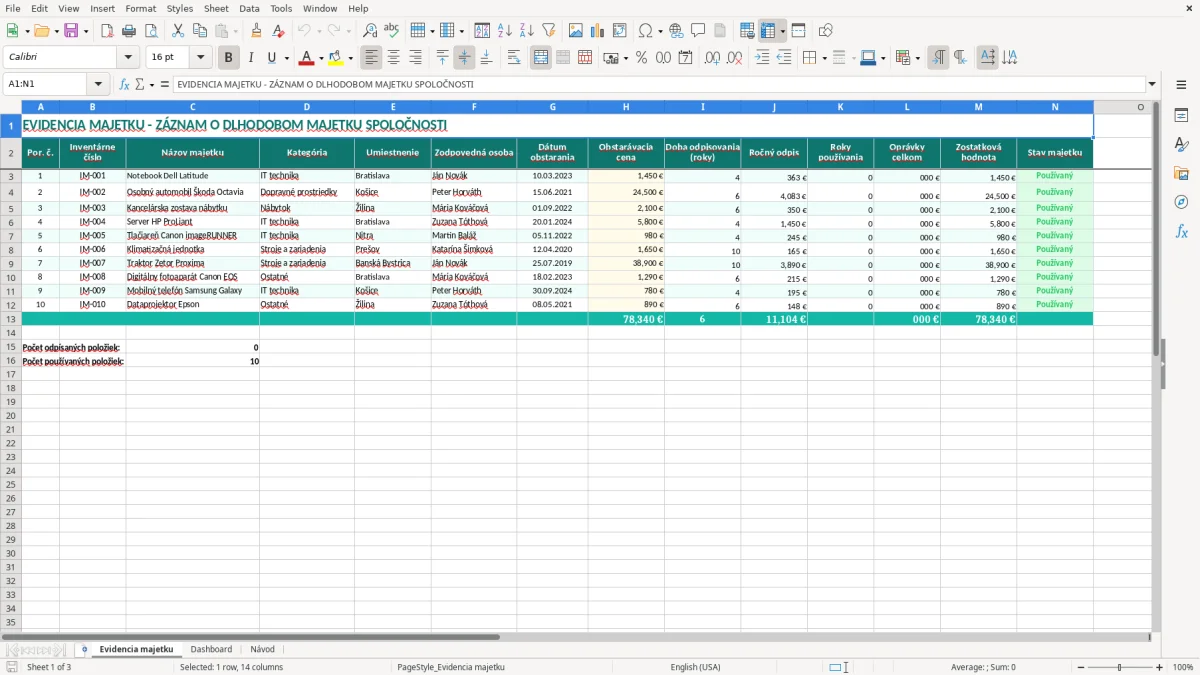
Task: Open Find & Replace tool
Action: (369, 31)
